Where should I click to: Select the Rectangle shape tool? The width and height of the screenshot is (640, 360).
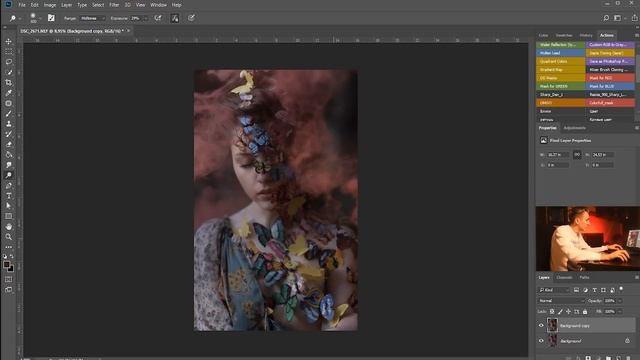(x=9, y=216)
